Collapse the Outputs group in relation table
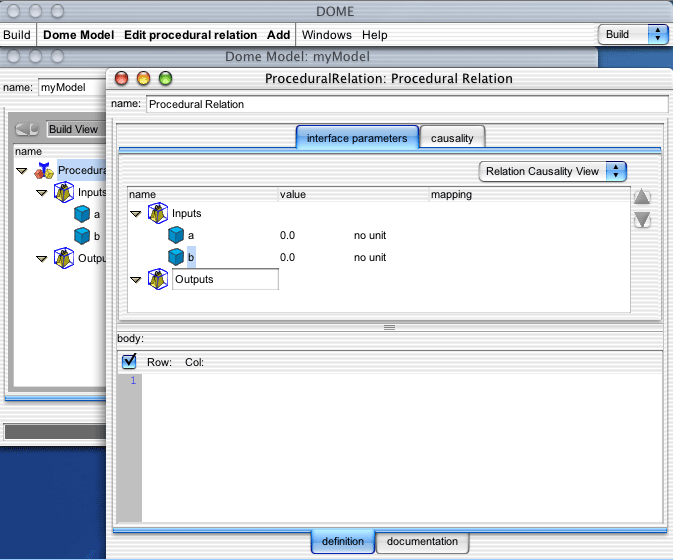Image resolution: width=673 pixels, height=560 pixels. [x=136, y=280]
